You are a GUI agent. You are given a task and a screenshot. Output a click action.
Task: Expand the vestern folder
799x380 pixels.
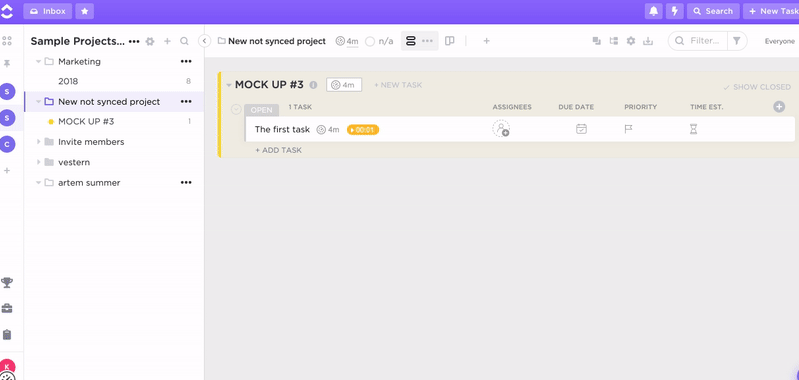click(38, 162)
